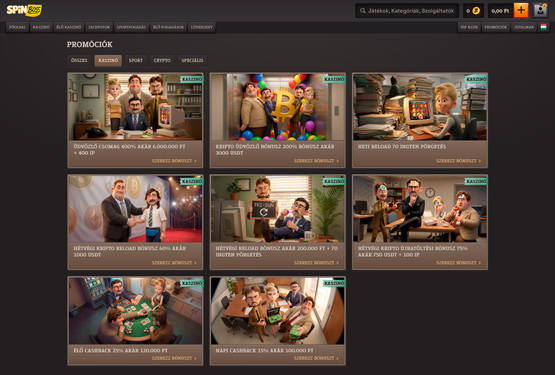Open the Hétvégi Kripto Újratöltési 75% image

pos(420,209)
